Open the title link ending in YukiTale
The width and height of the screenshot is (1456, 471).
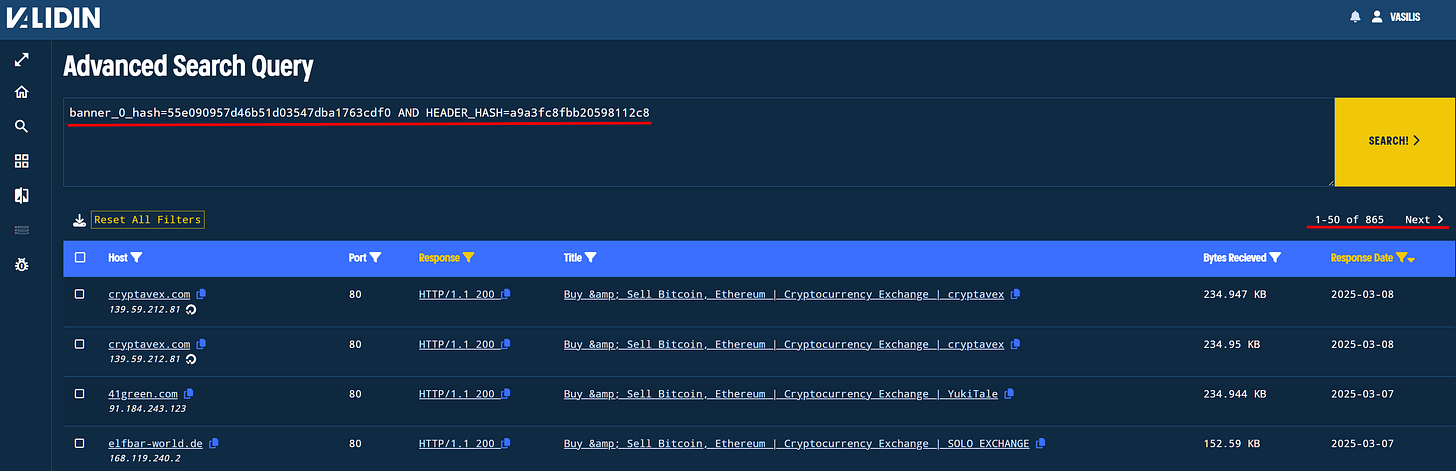point(781,394)
